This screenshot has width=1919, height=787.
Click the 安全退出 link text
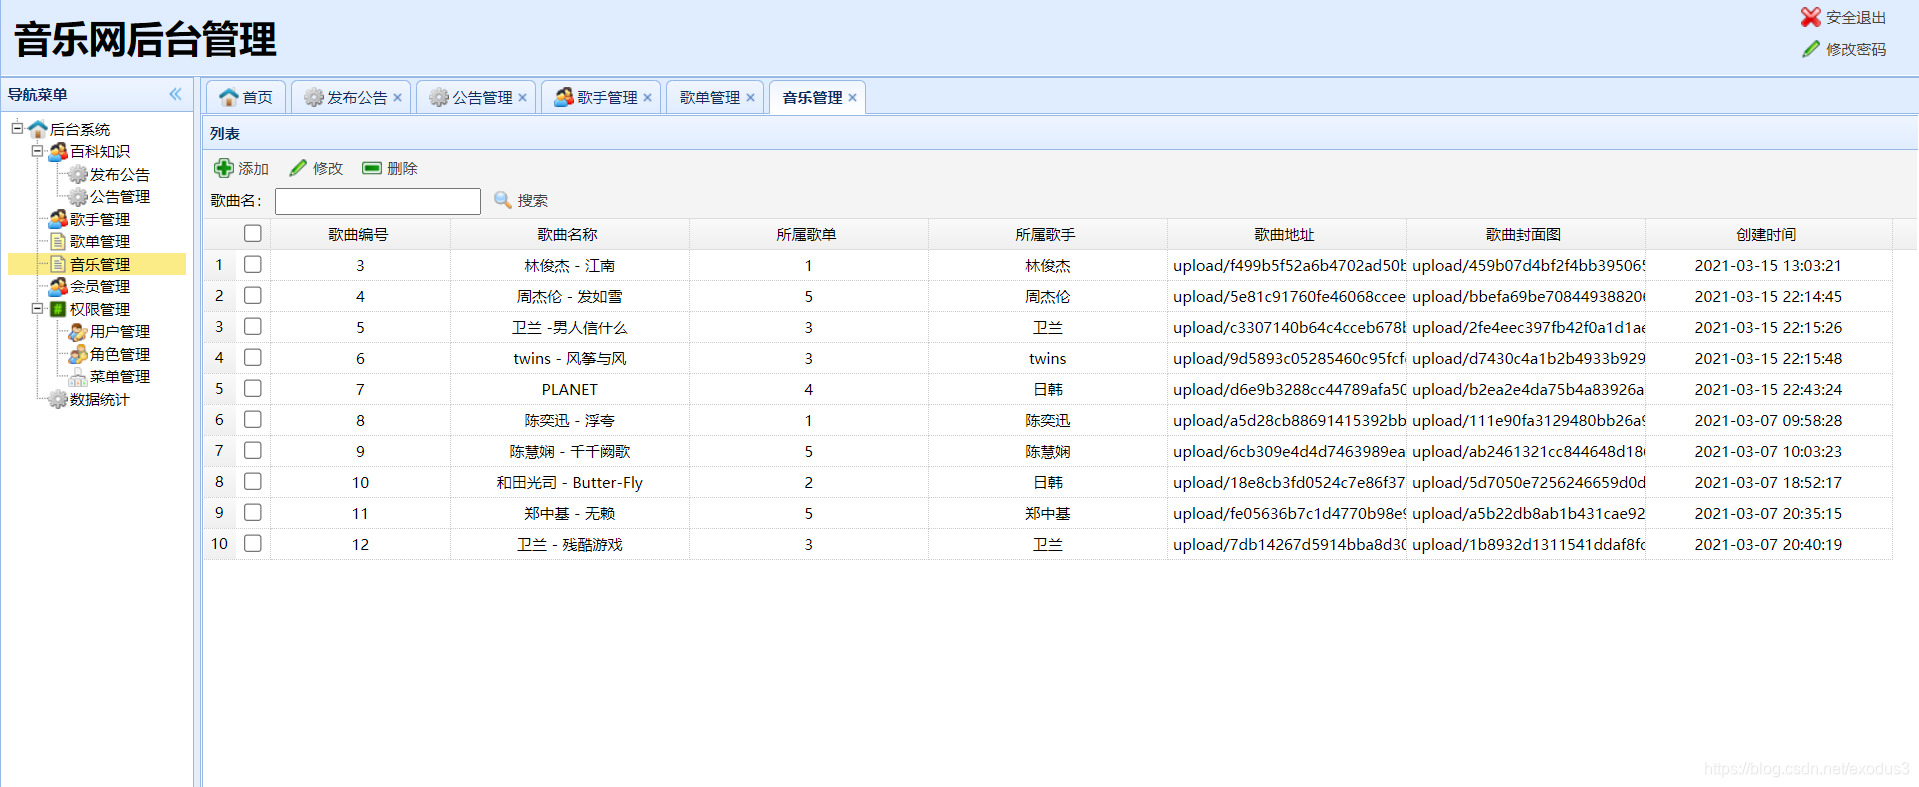(1856, 17)
